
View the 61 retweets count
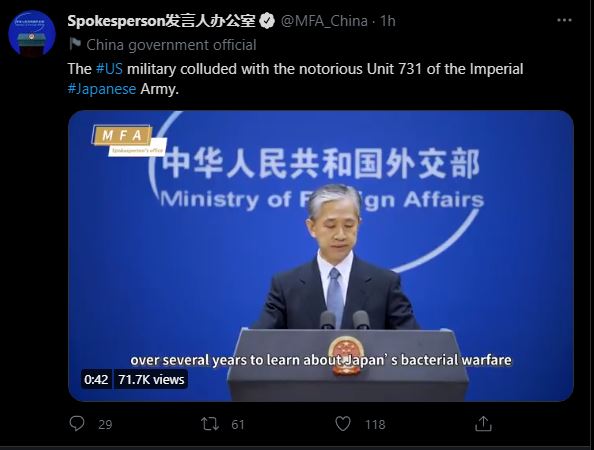point(238,425)
